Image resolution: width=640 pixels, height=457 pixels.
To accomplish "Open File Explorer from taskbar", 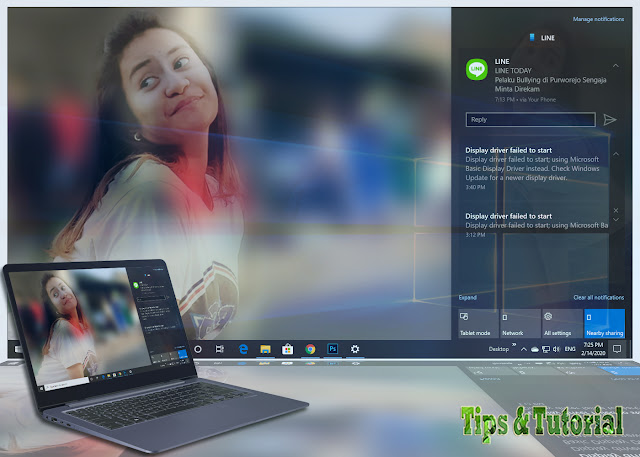I will [265, 349].
